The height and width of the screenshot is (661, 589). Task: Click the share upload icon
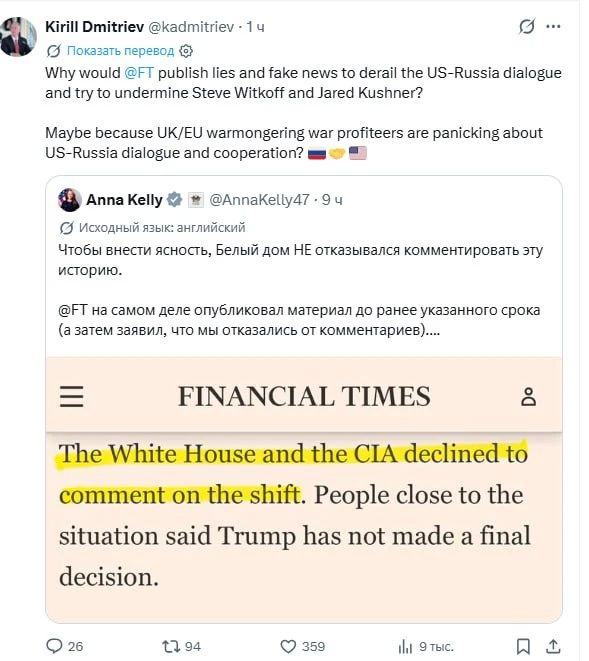point(553,646)
